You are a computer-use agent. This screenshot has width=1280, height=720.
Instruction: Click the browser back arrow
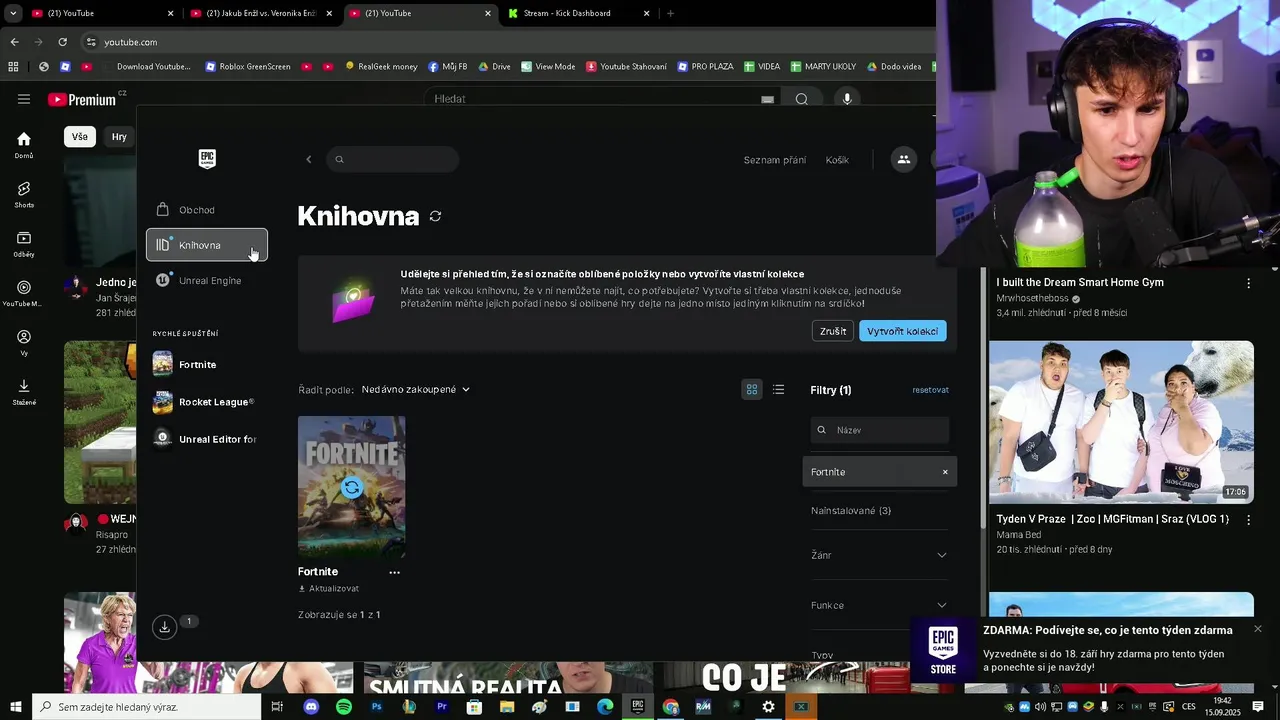click(x=14, y=42)
